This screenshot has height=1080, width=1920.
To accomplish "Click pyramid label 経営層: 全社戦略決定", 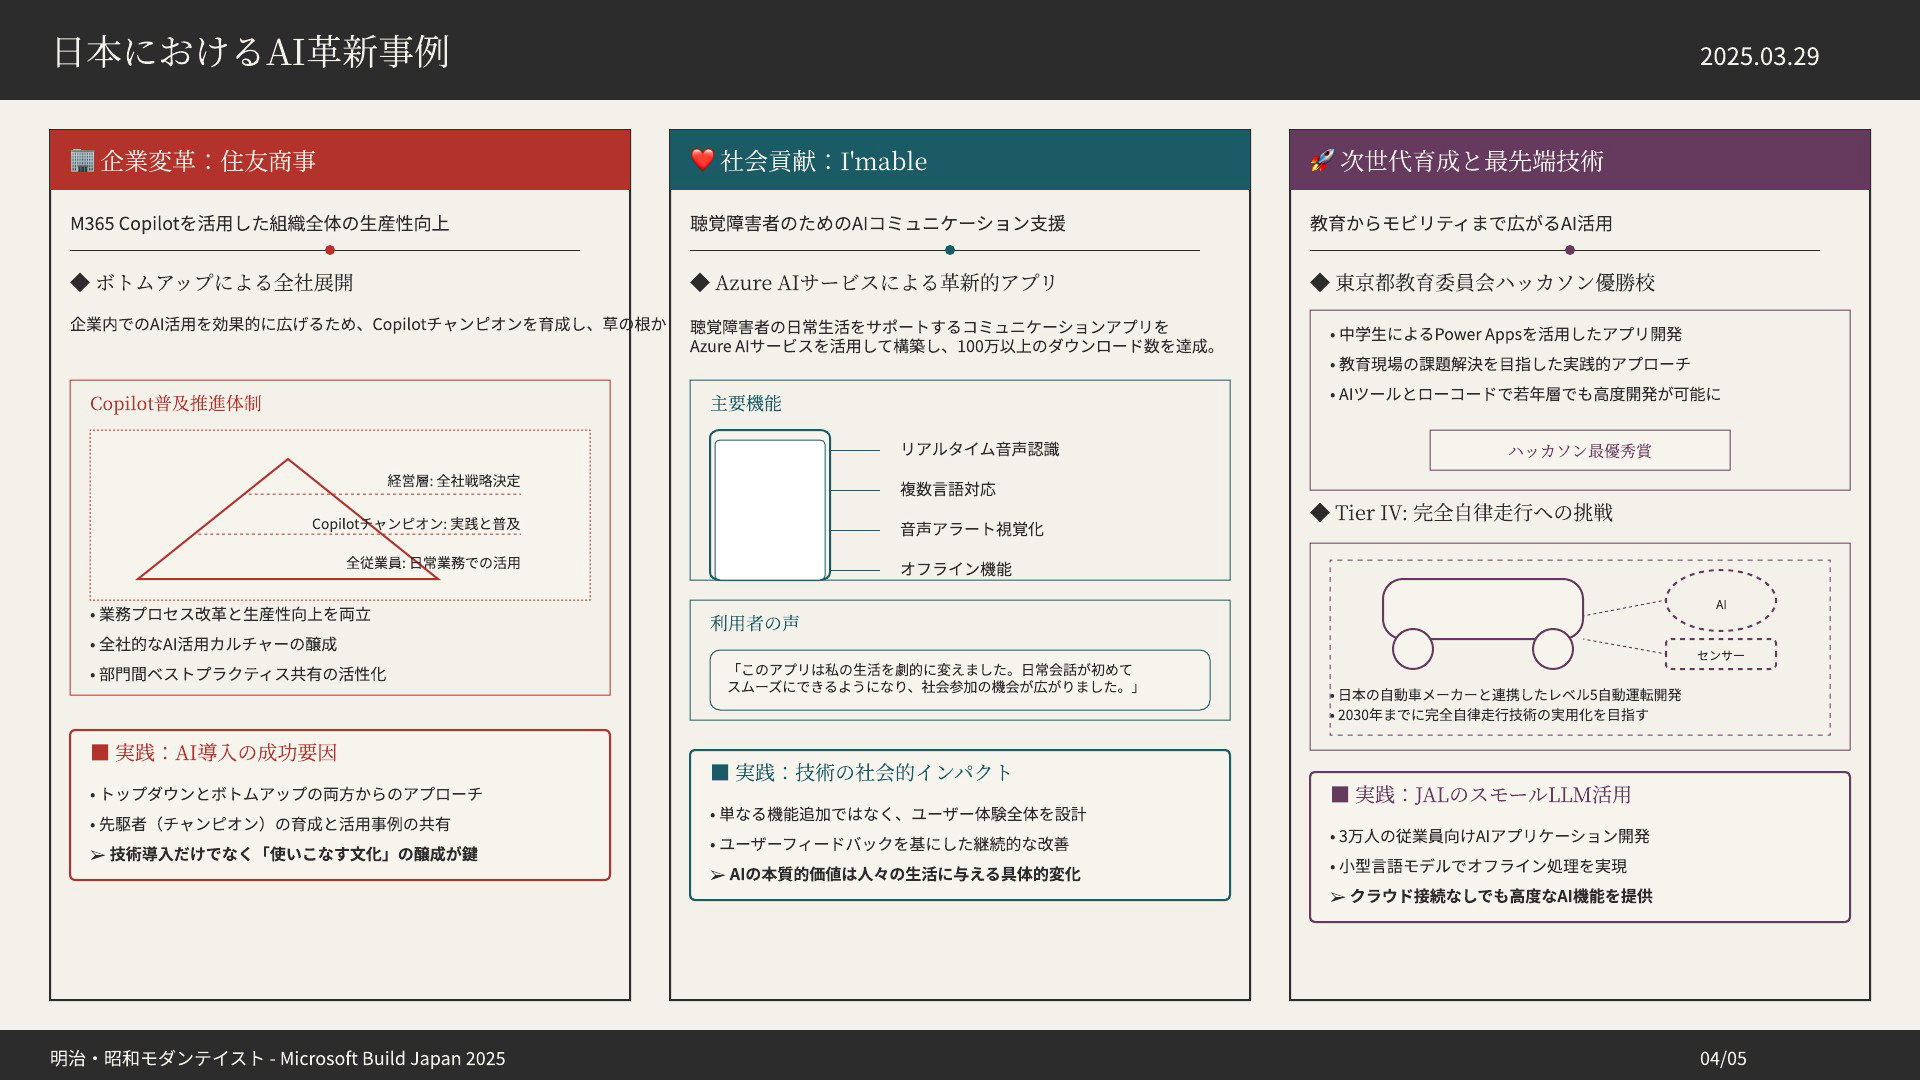I will (454, 481).
